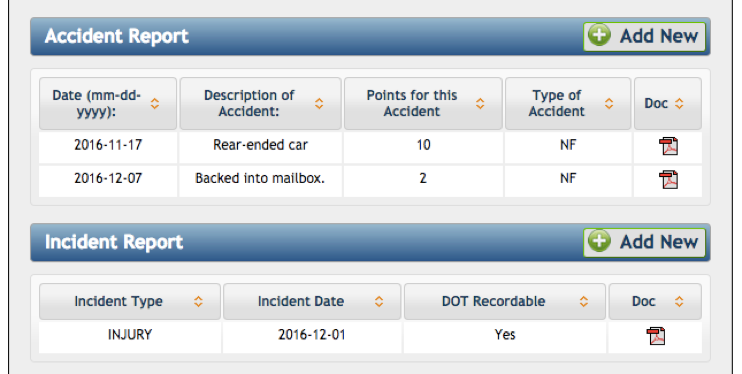Select the 2016-11-17 accident row date
742x374 pixels.
click(108, 145)
